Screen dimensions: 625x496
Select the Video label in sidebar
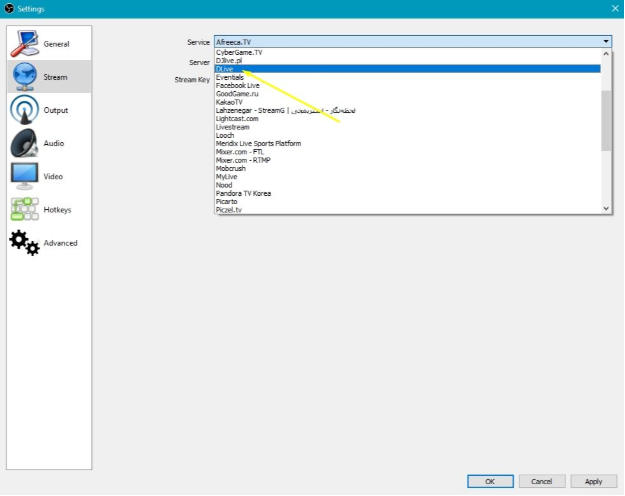[53, 176]
